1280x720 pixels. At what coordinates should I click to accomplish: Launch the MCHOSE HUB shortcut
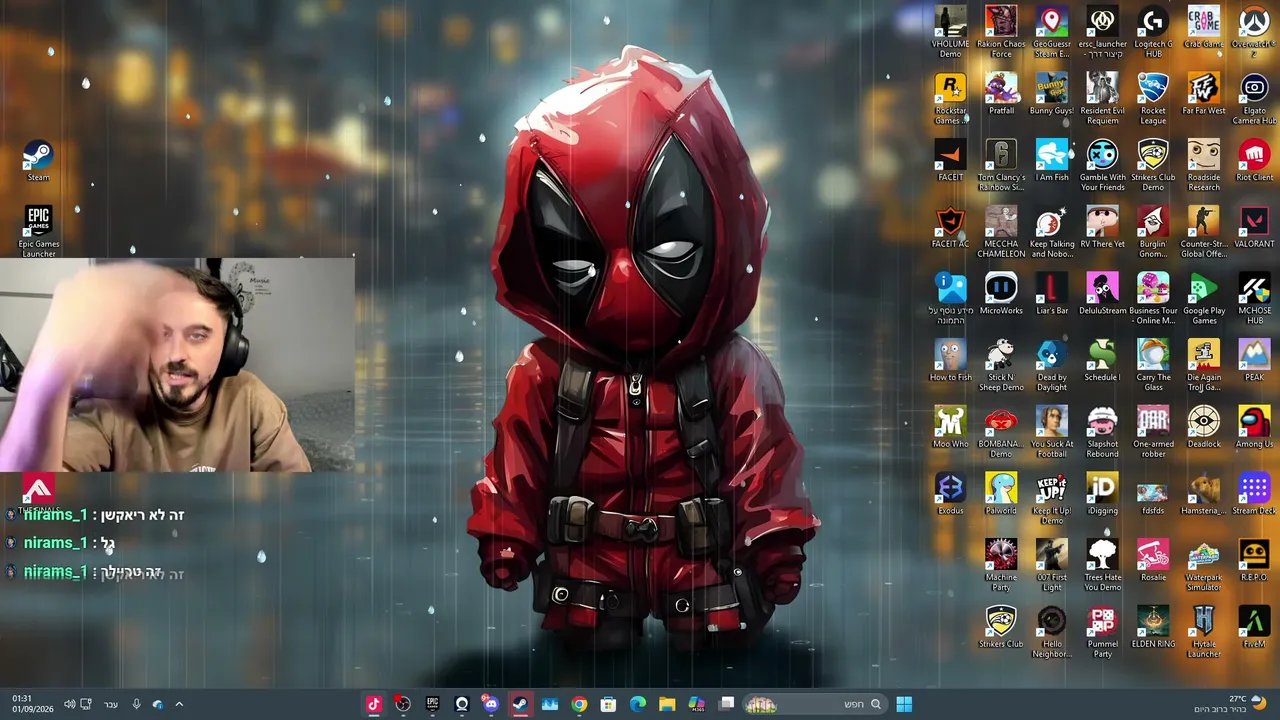click(1254, 299)
